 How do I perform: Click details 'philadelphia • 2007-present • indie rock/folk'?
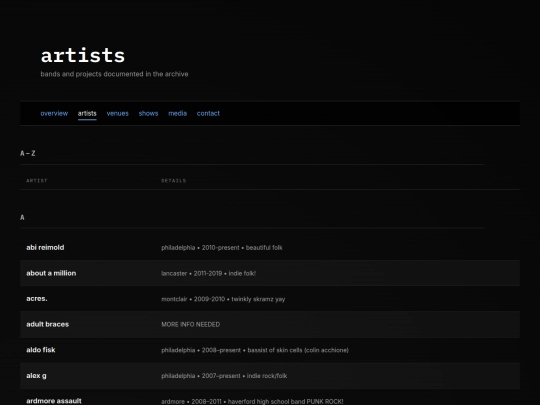[x=224, y=376]
